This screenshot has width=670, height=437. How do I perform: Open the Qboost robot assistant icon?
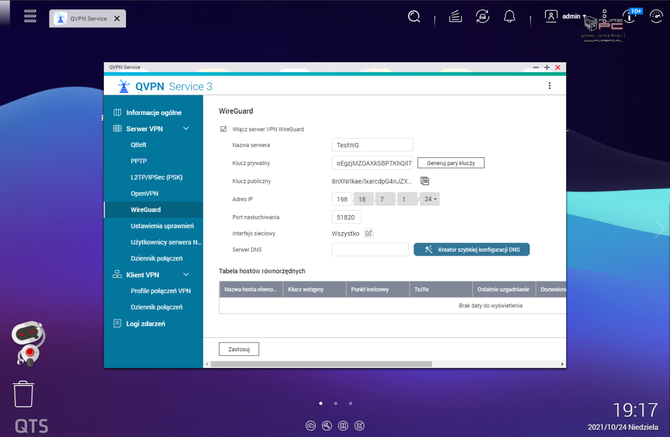(29, 344)
